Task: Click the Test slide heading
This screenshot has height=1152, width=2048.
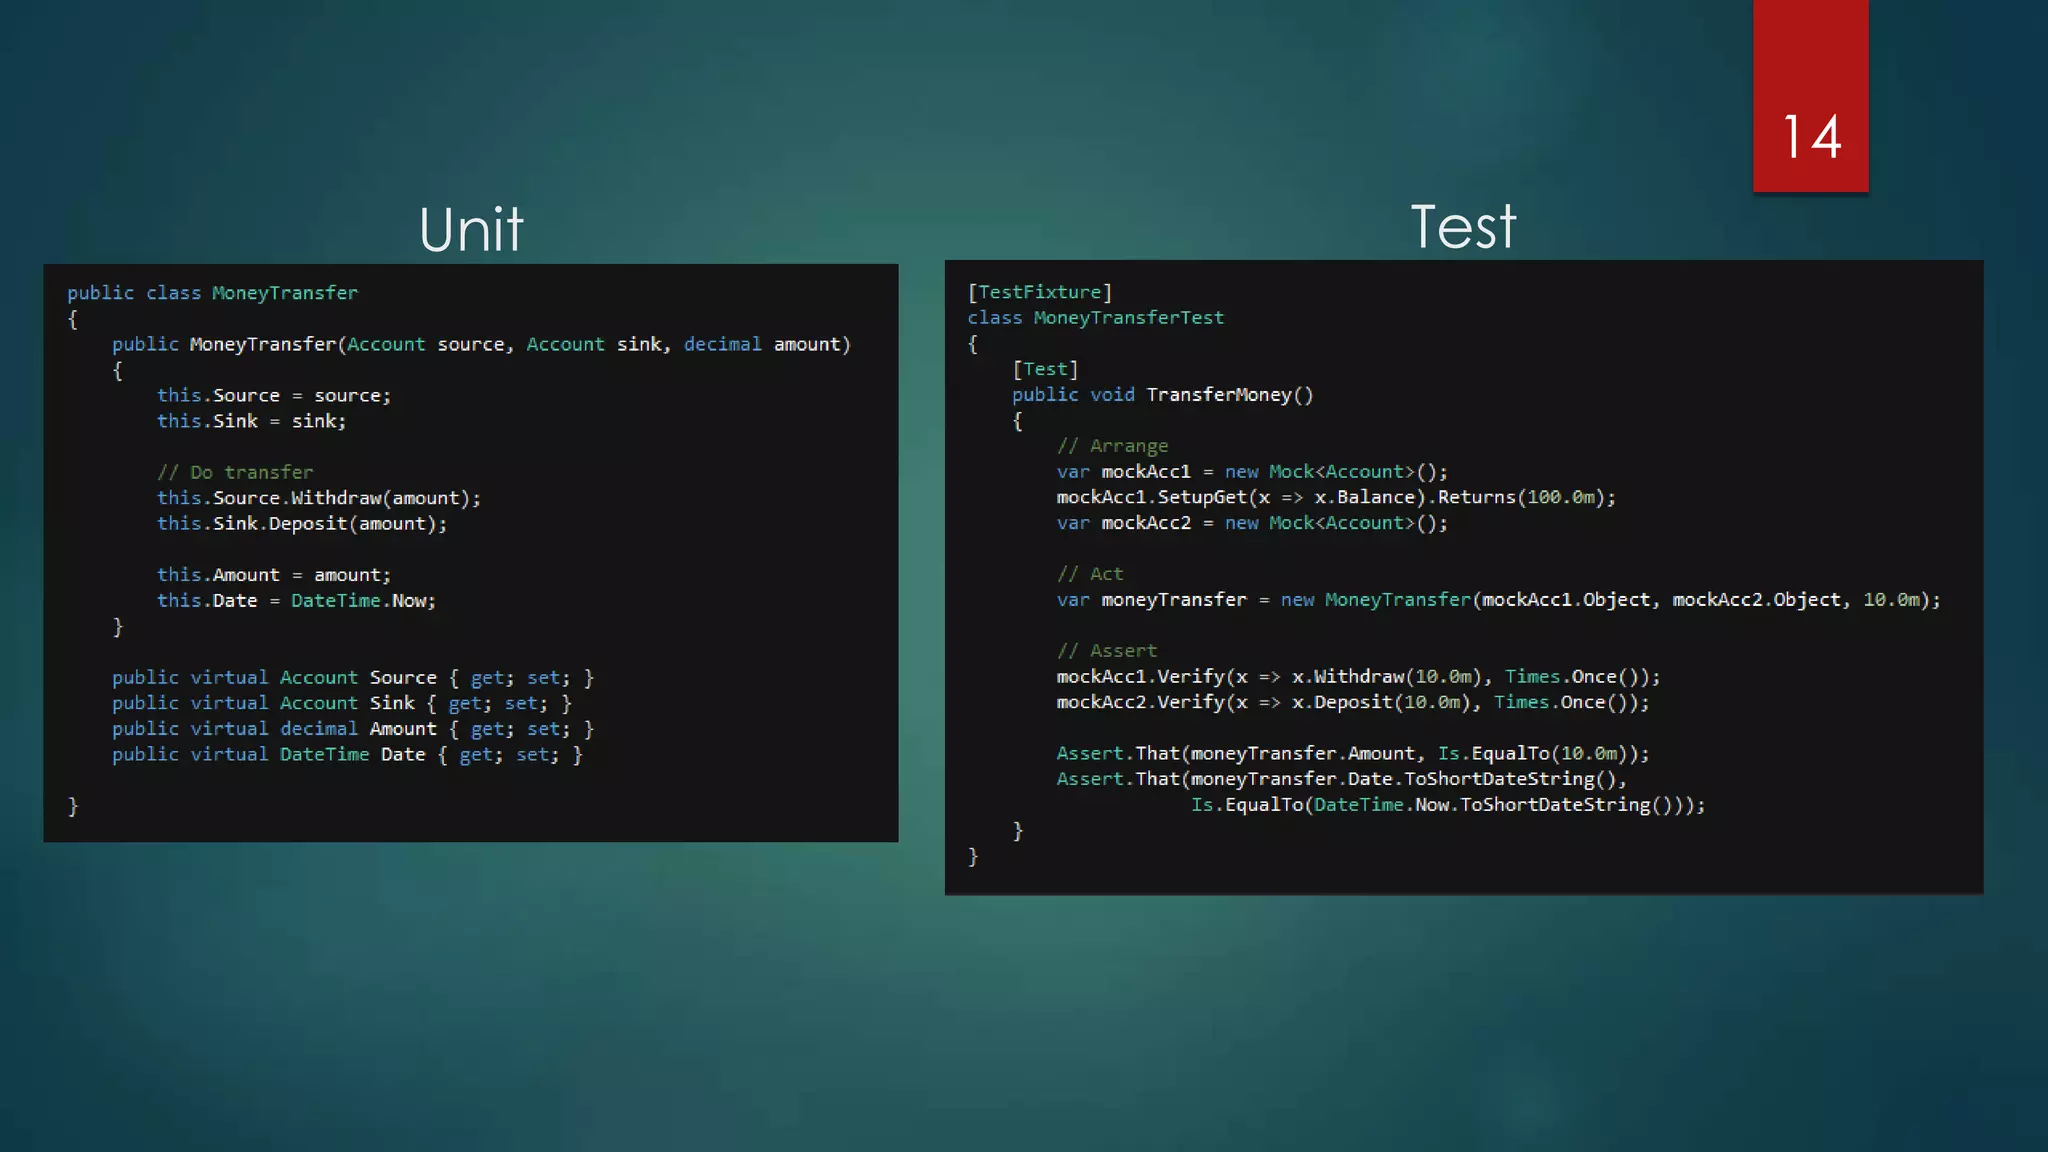Action: (x=1463, y=227)
